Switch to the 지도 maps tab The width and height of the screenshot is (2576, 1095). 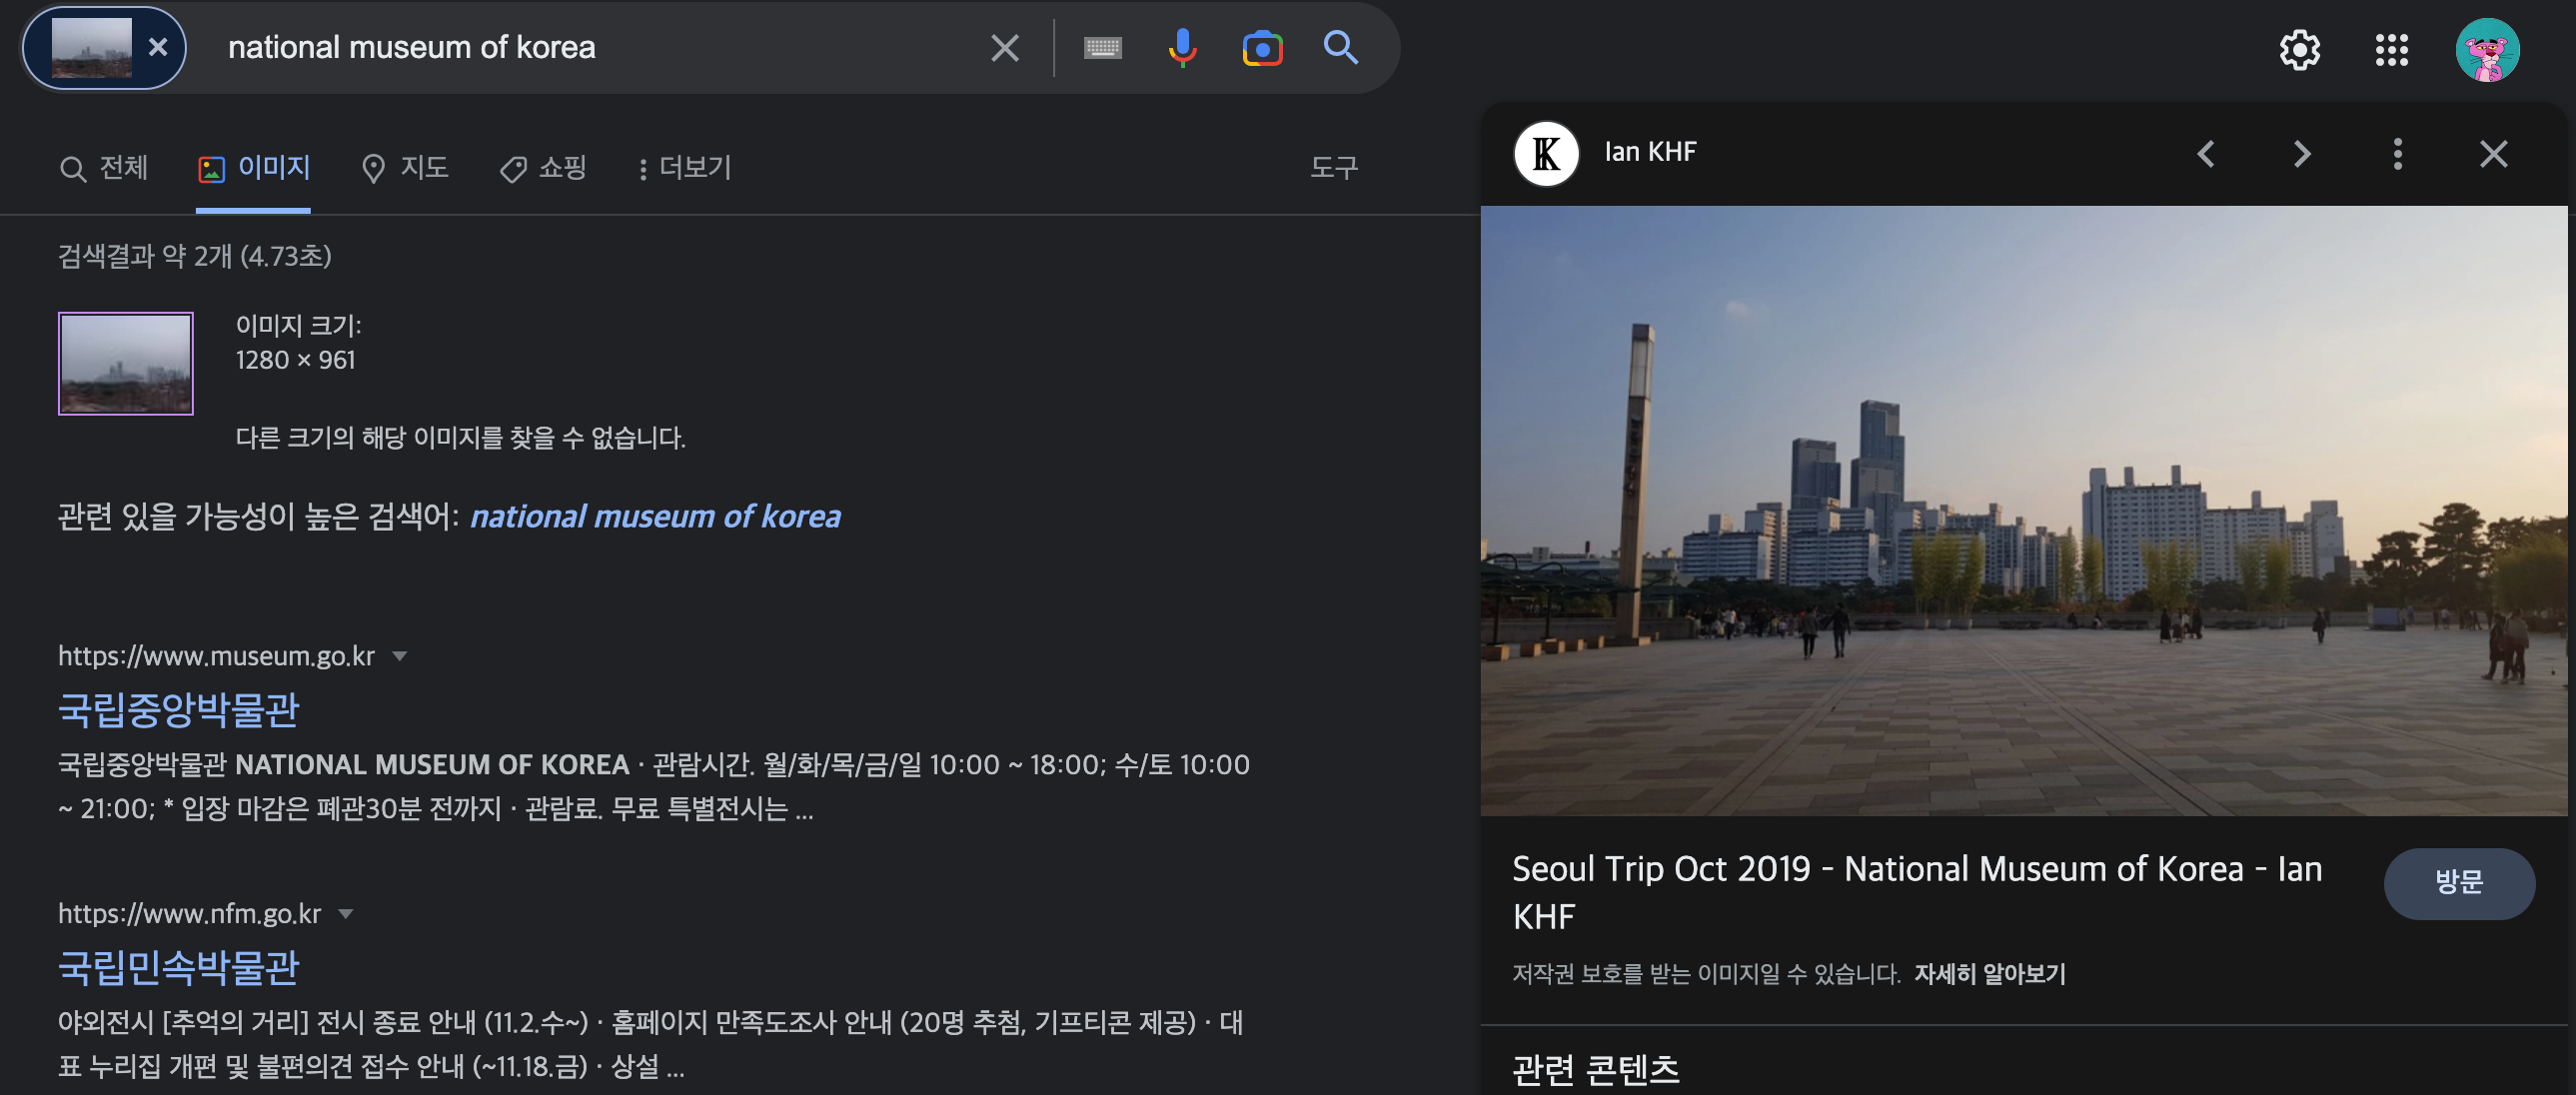click(405, 168)
